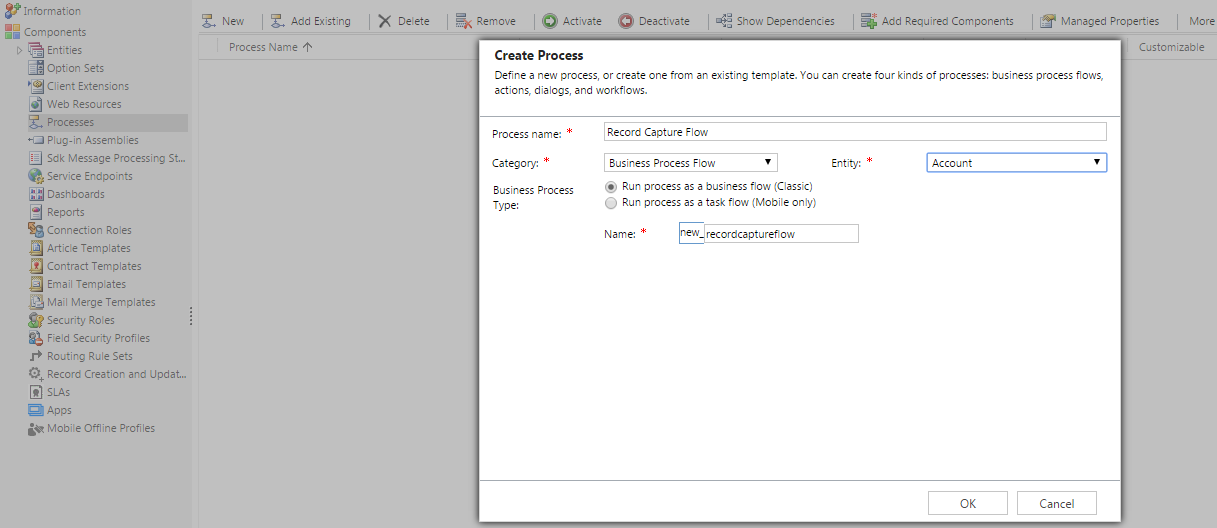The width and height of the screenshot is (1217, 528).
Task: Click the sidebar splitter handle dots
Action: (x=191, y=316)
